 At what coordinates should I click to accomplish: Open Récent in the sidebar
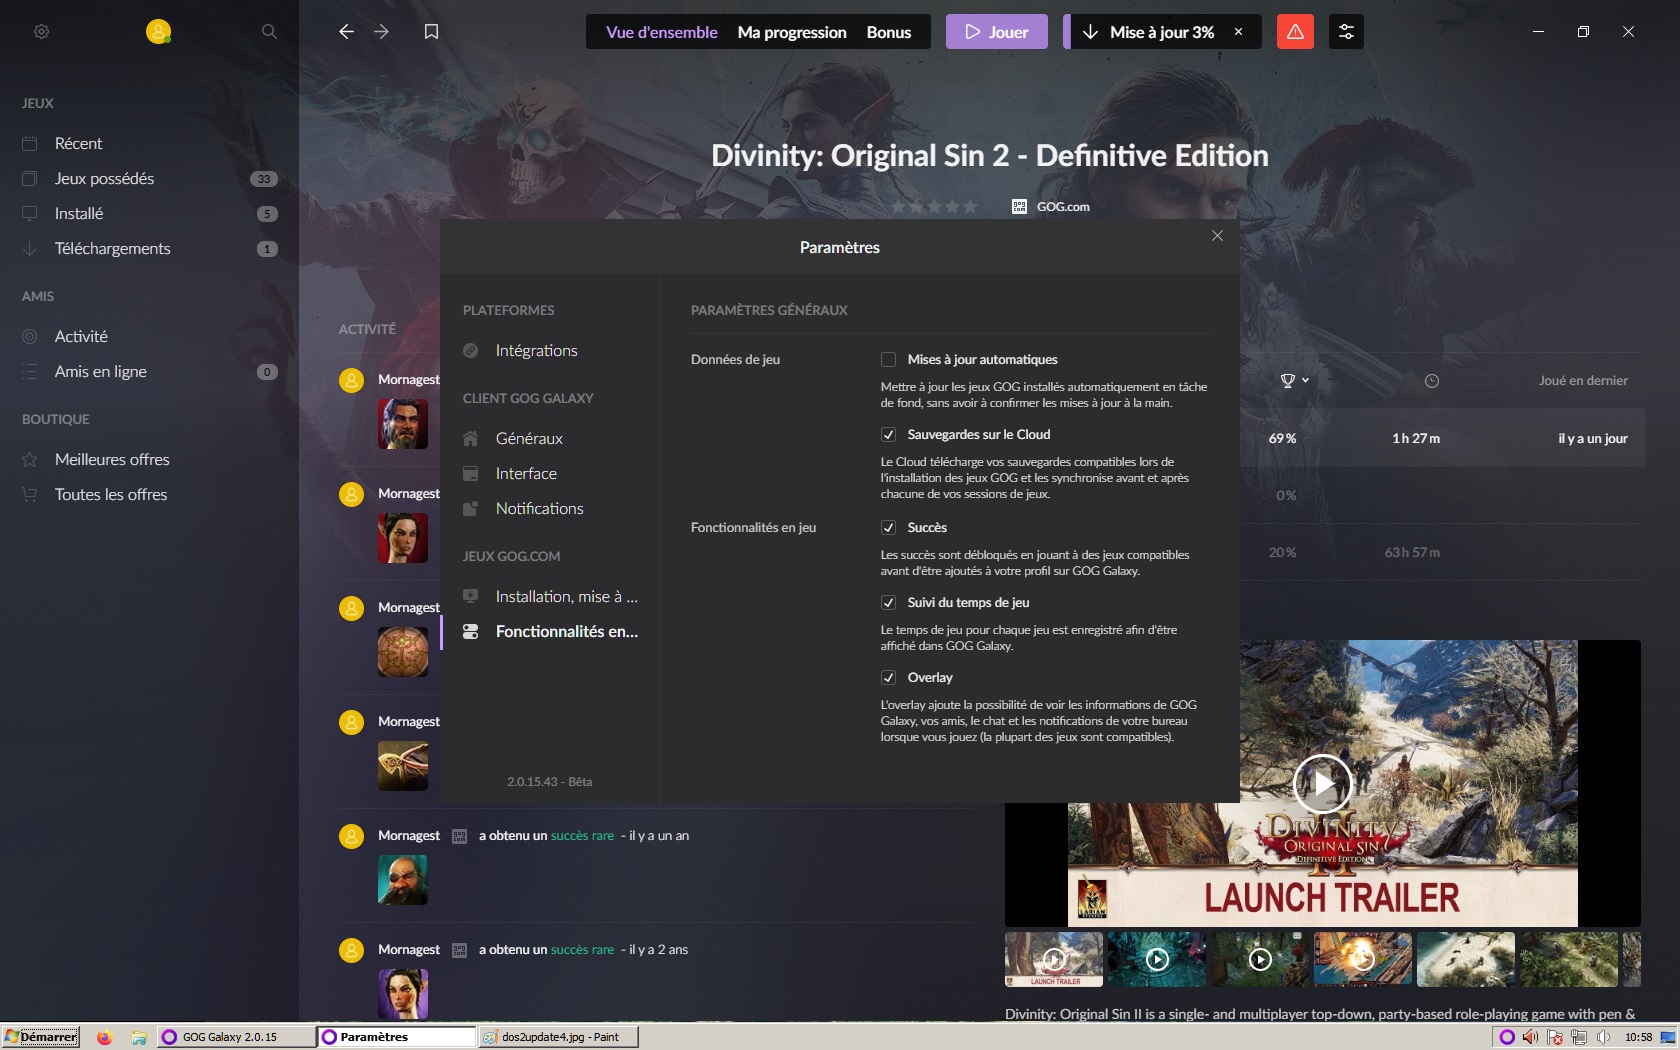pos(78,143)
